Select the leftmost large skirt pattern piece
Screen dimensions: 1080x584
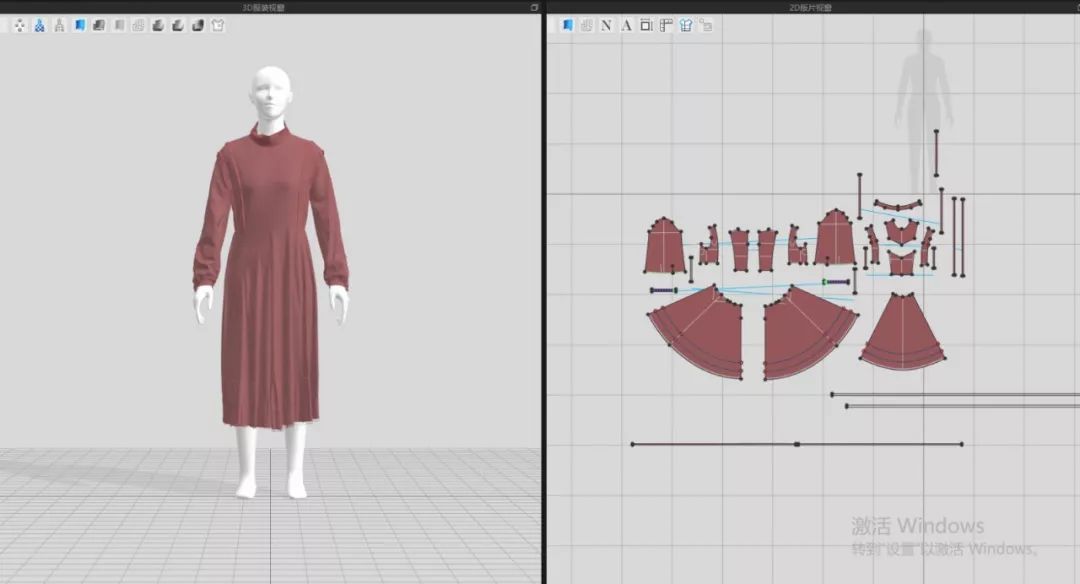700,335
